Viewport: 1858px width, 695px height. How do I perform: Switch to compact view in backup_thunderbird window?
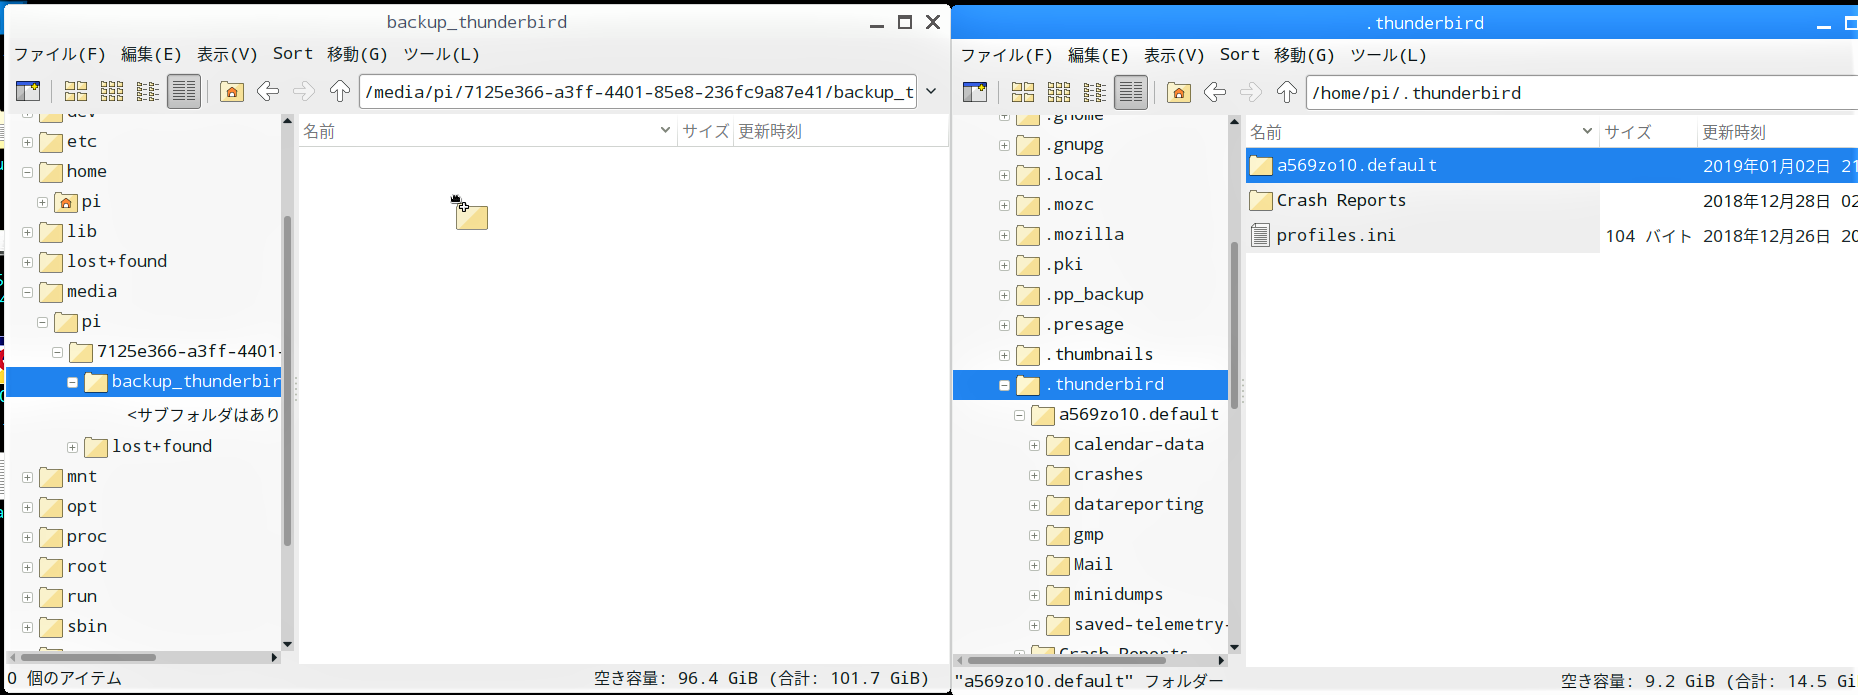tap(148, 92)
